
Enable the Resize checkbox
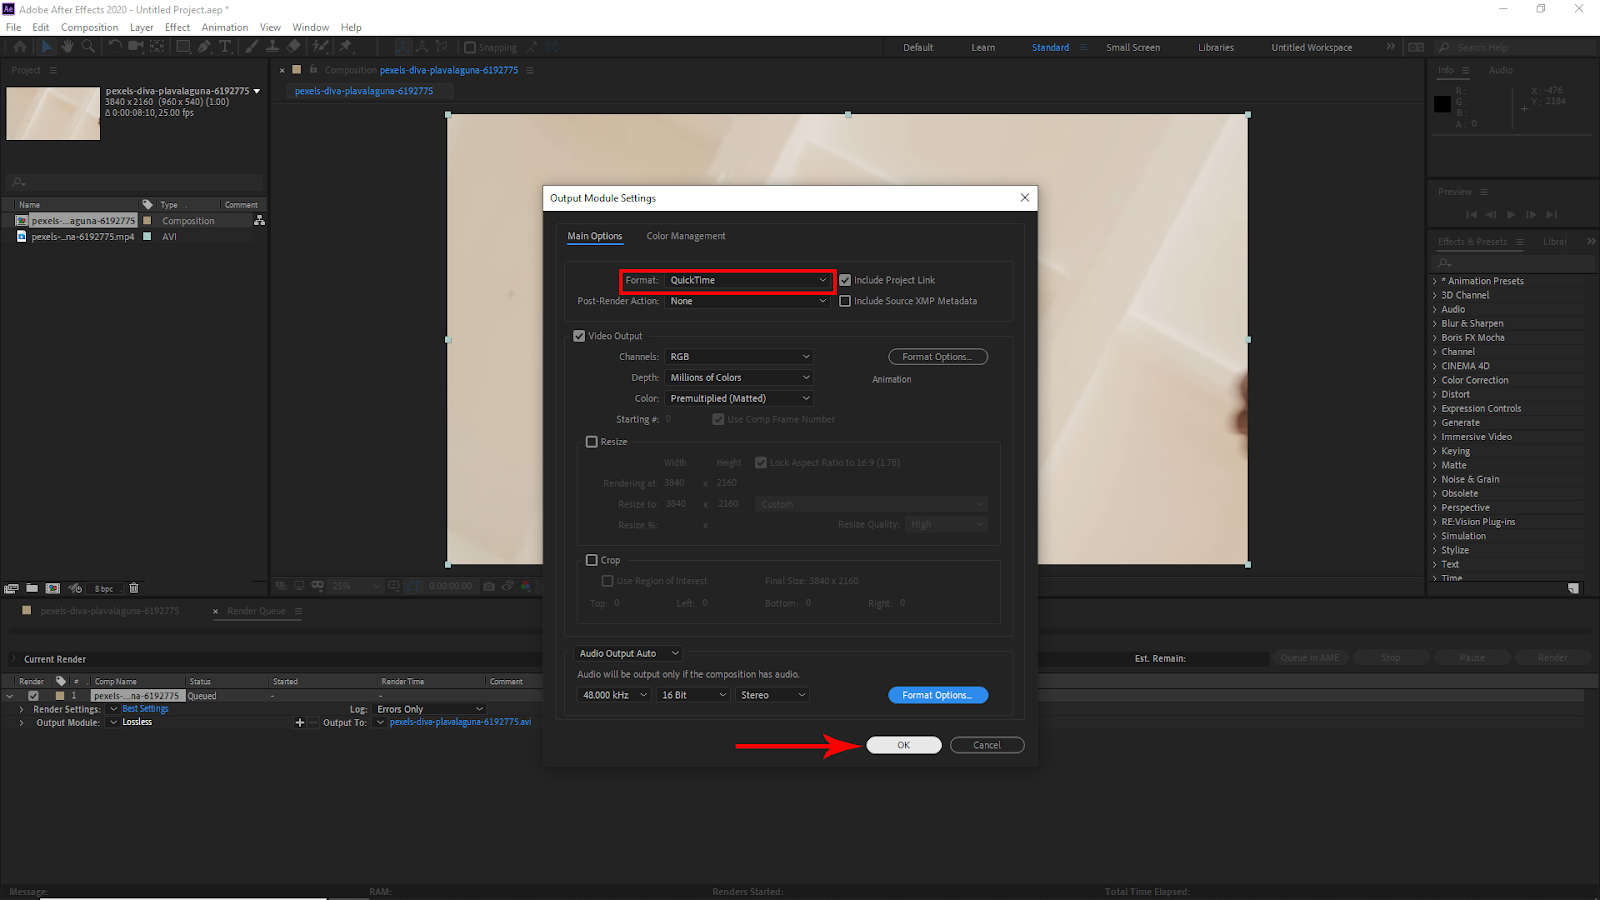pyautogui.click(x=592, y=442)
